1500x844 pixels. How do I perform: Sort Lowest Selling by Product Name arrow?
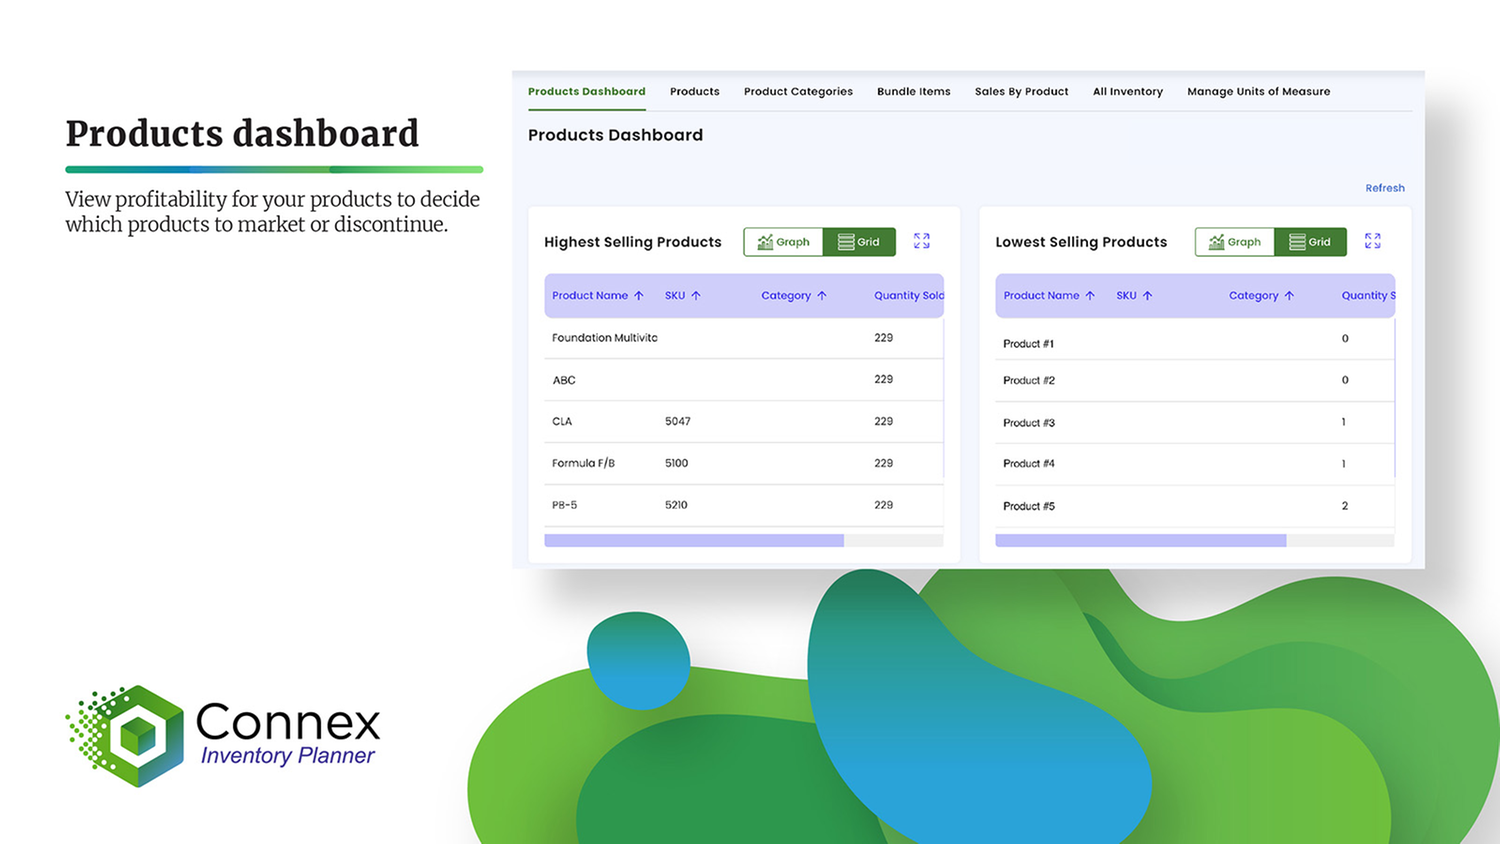1090,296
